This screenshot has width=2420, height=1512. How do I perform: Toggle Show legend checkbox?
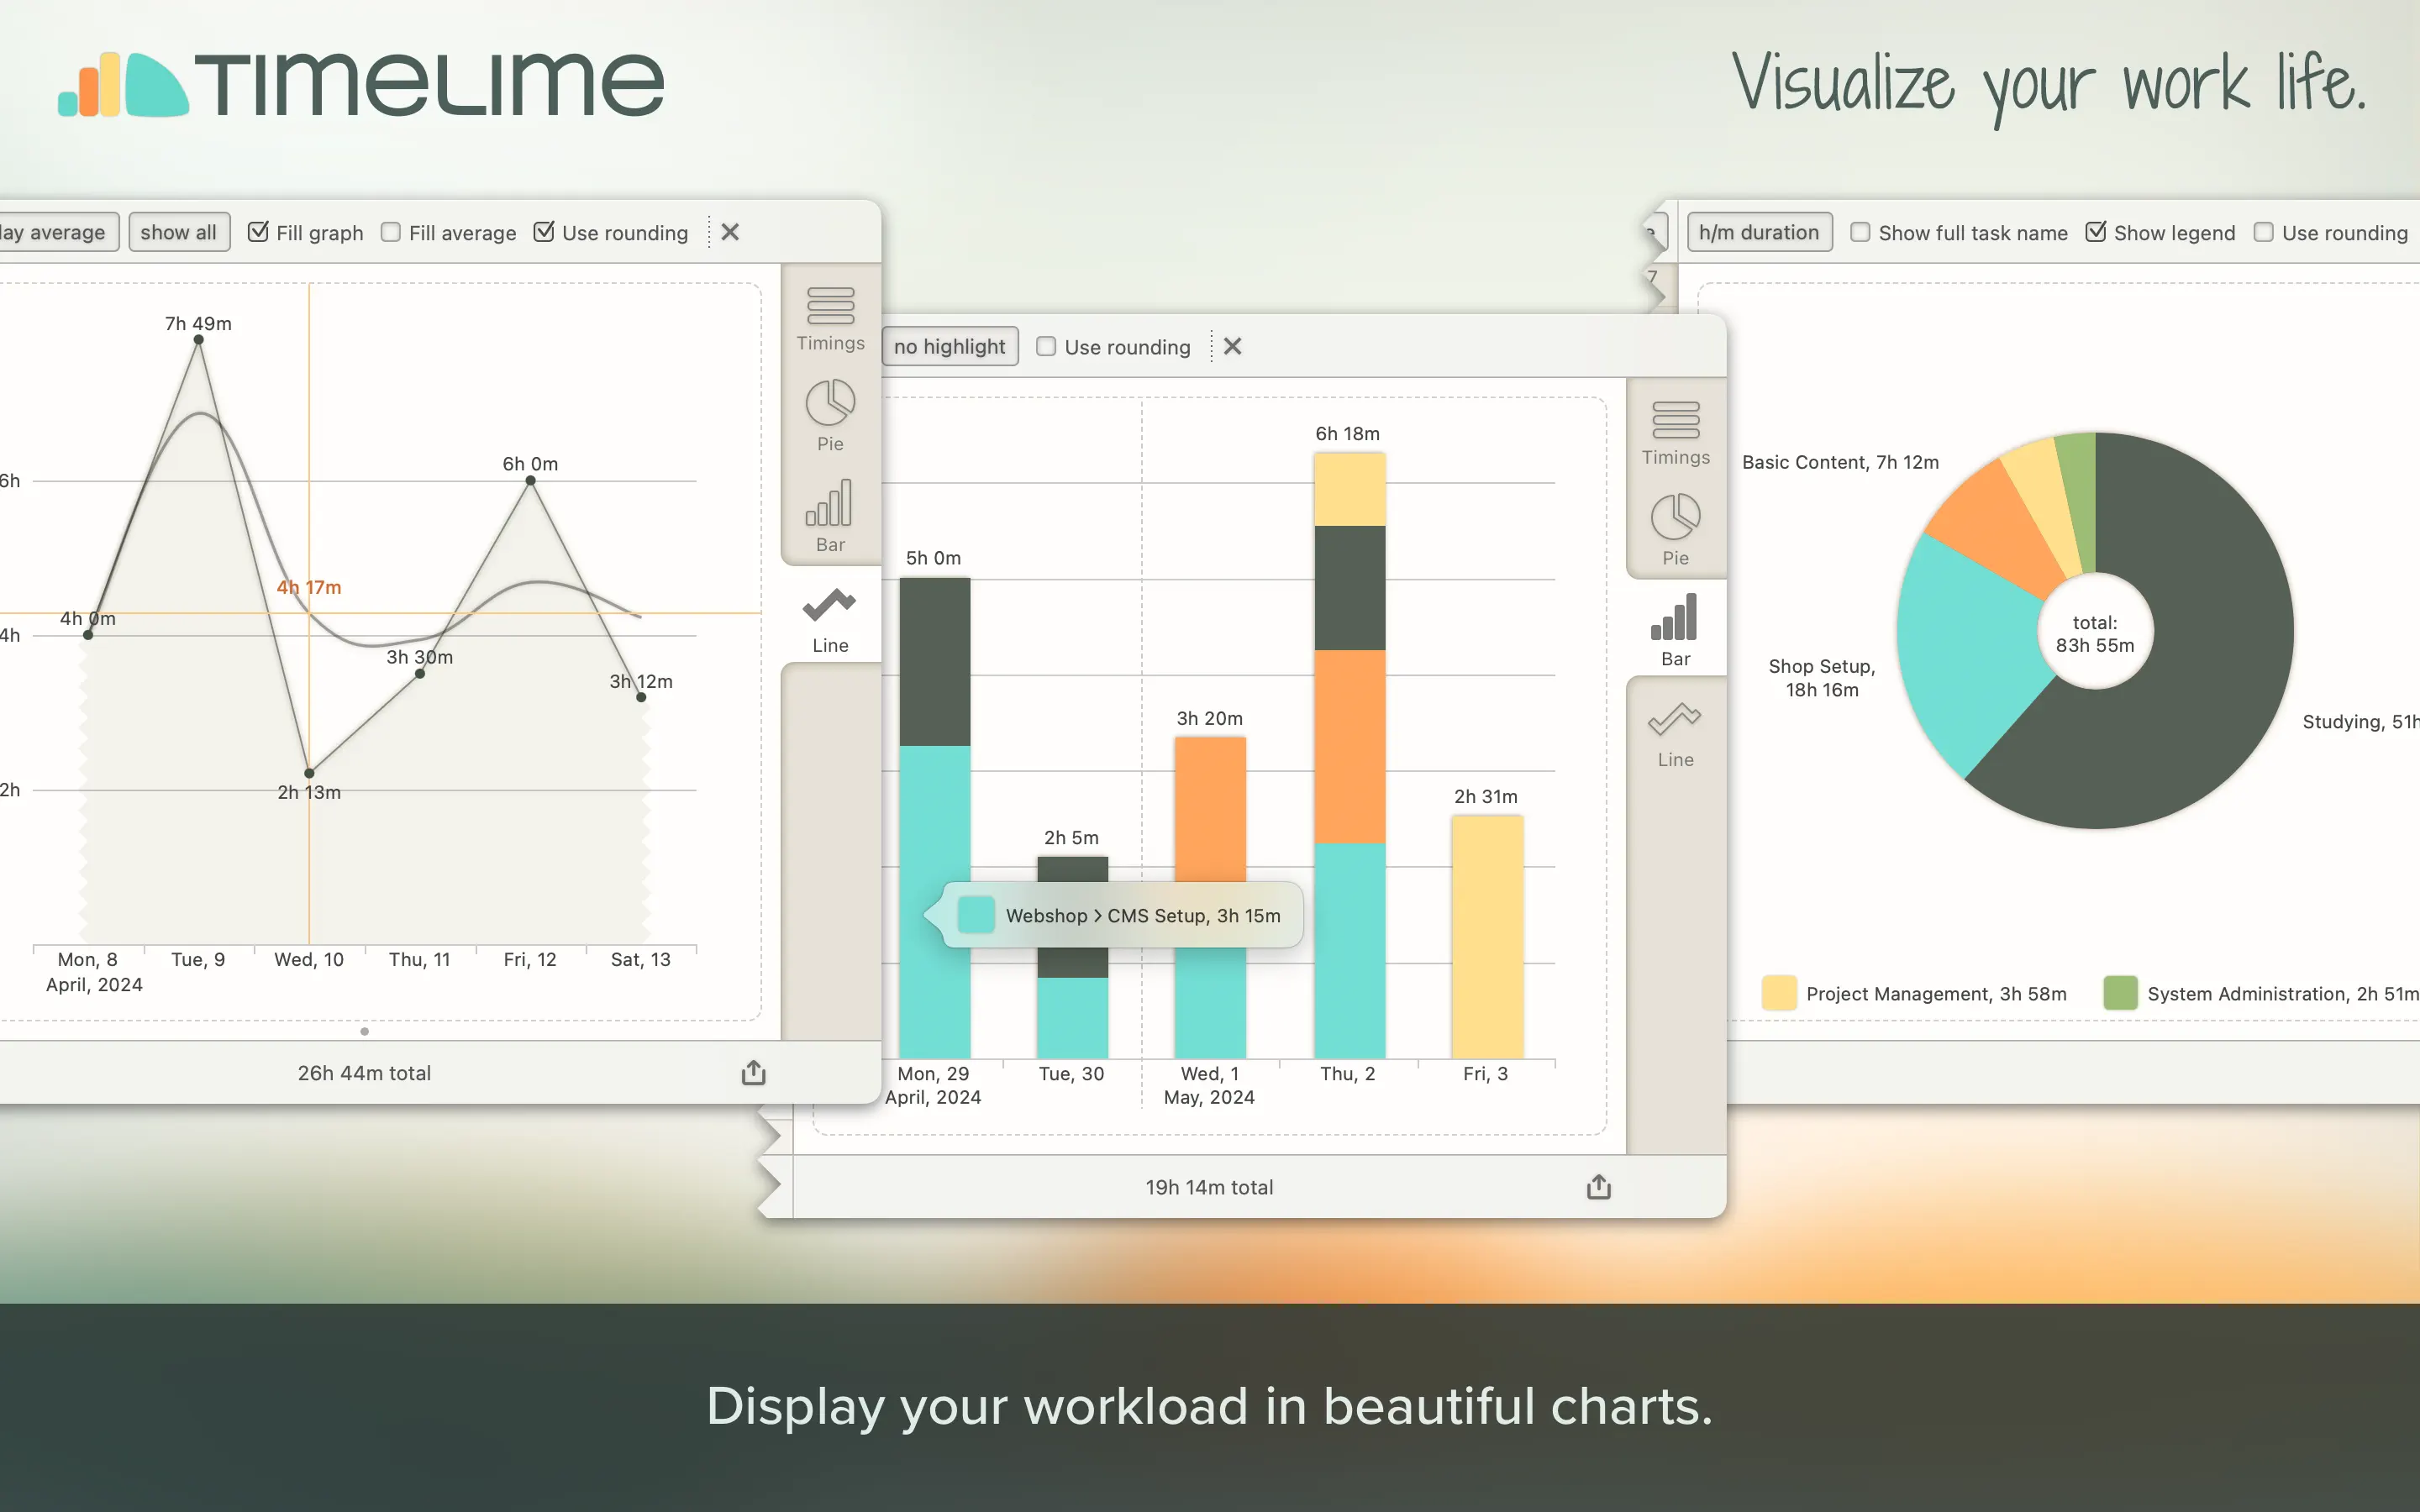(2096, 232)
